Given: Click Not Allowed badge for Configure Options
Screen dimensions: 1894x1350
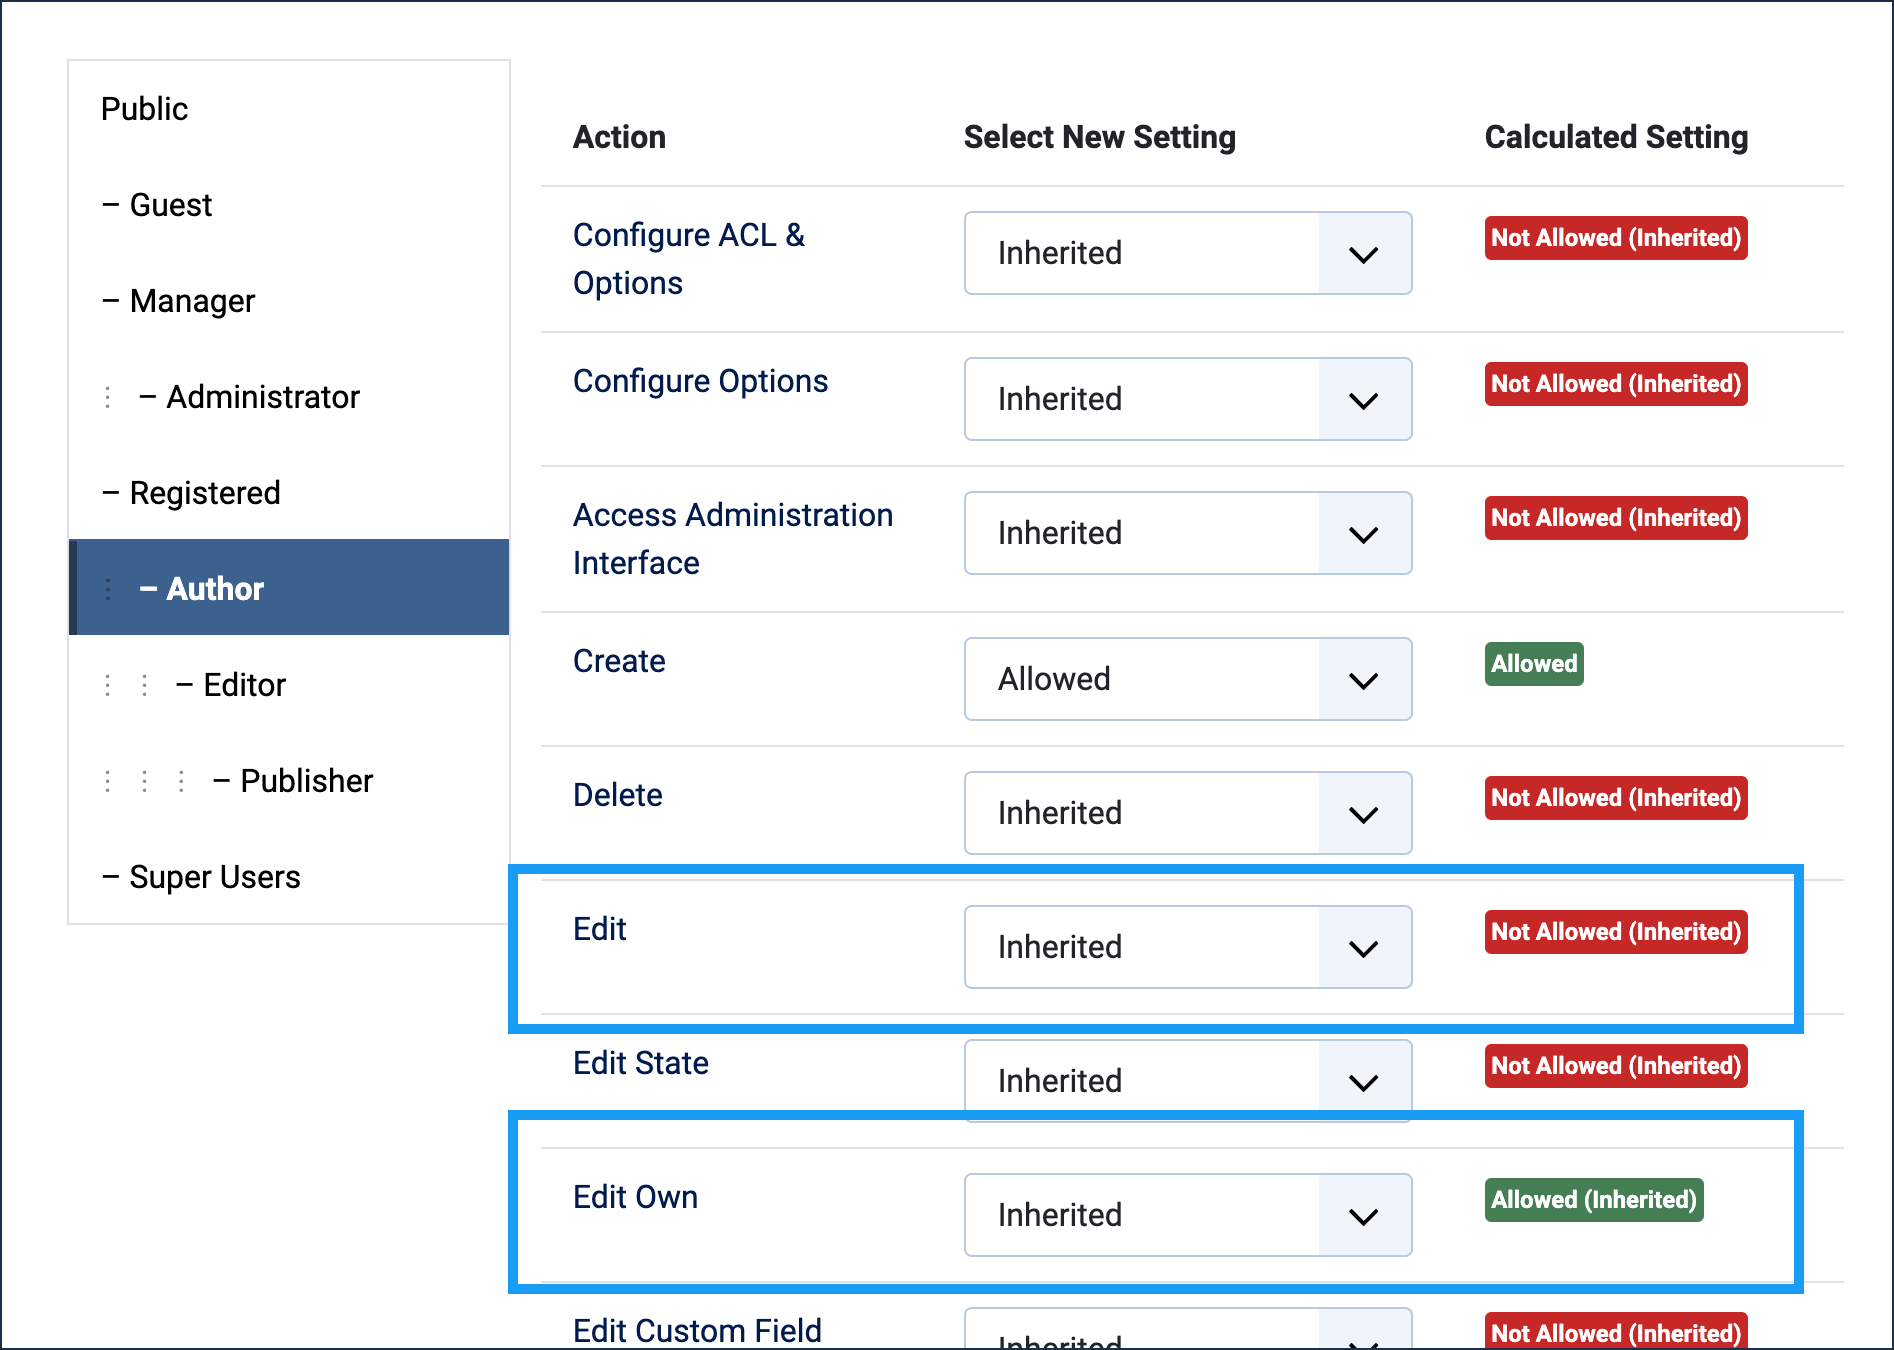Looking at the screenshot, I should pyautogui.click(x=1616, y=384).
